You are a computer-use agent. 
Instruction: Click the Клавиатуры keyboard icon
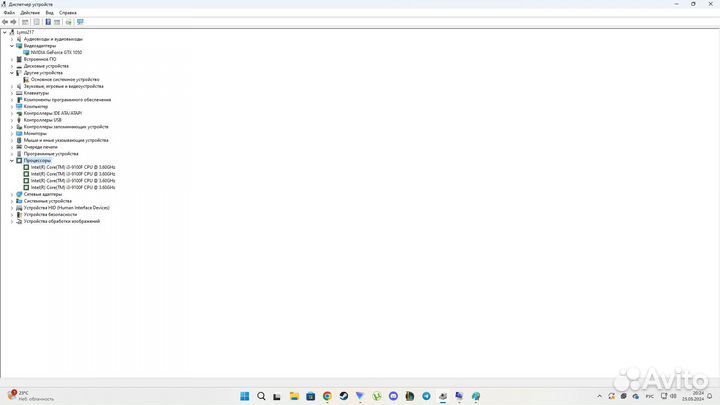click(19, 93)
